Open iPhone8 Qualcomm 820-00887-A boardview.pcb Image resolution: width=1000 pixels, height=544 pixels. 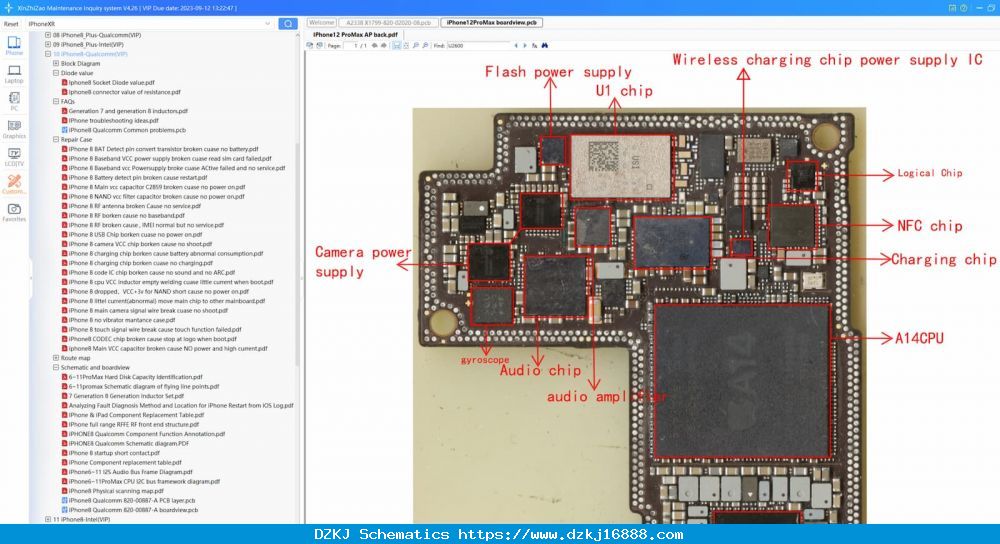coord(133,510)
